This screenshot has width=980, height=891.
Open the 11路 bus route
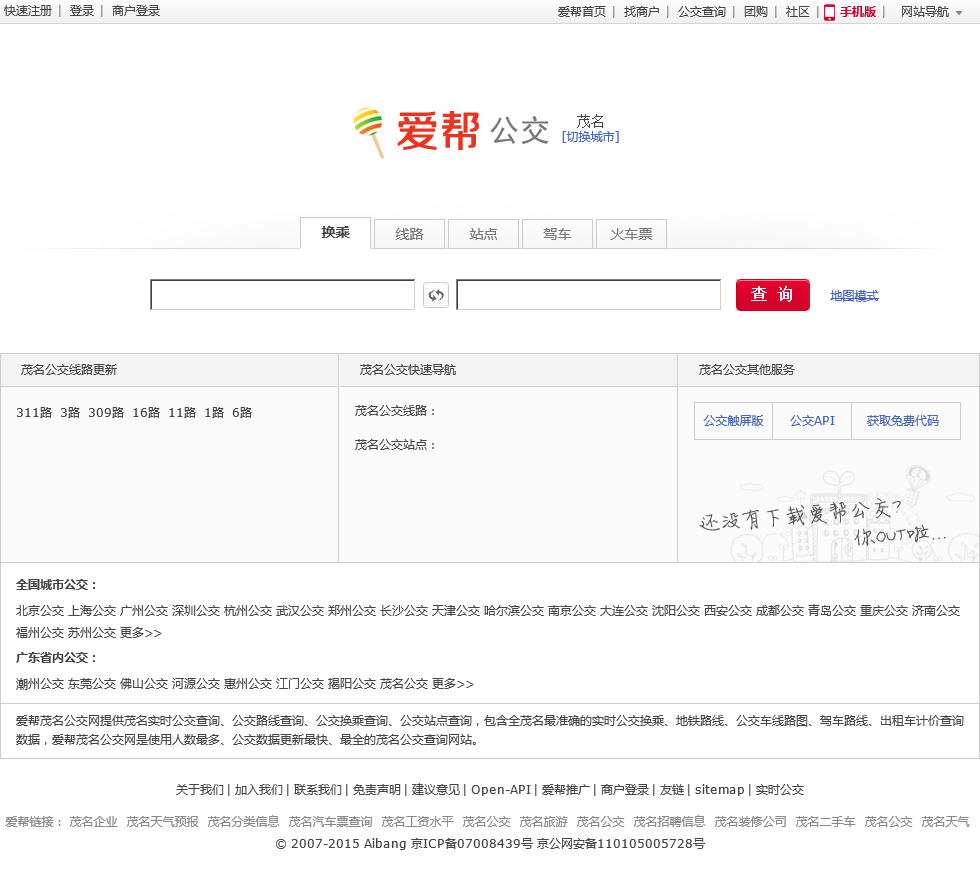point(182,412)
